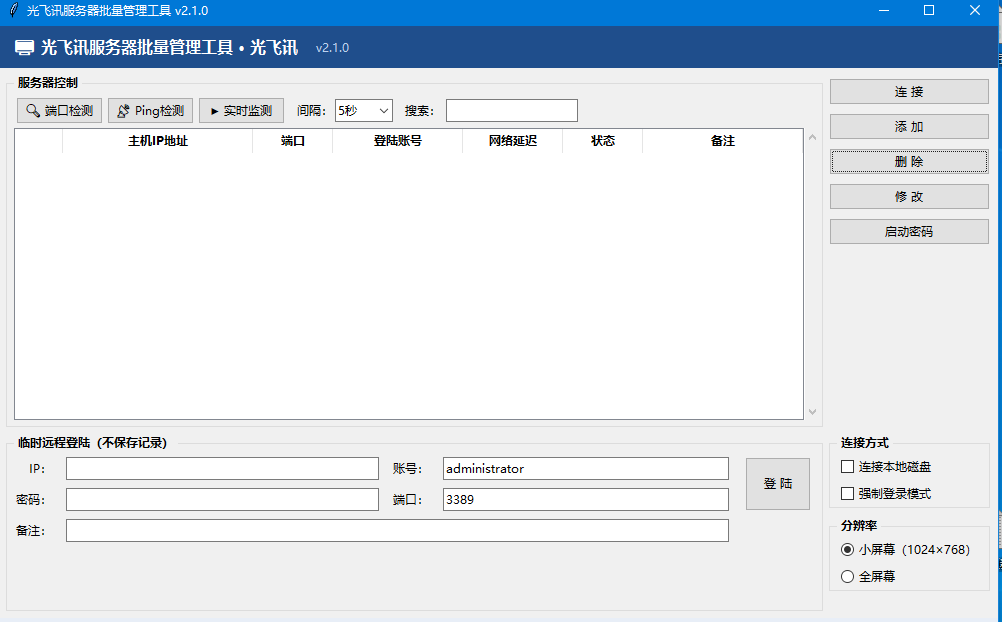Minimize the 光飞讯 tool window
Screen dimensions: 1002x622
click(x=884, y=10)
